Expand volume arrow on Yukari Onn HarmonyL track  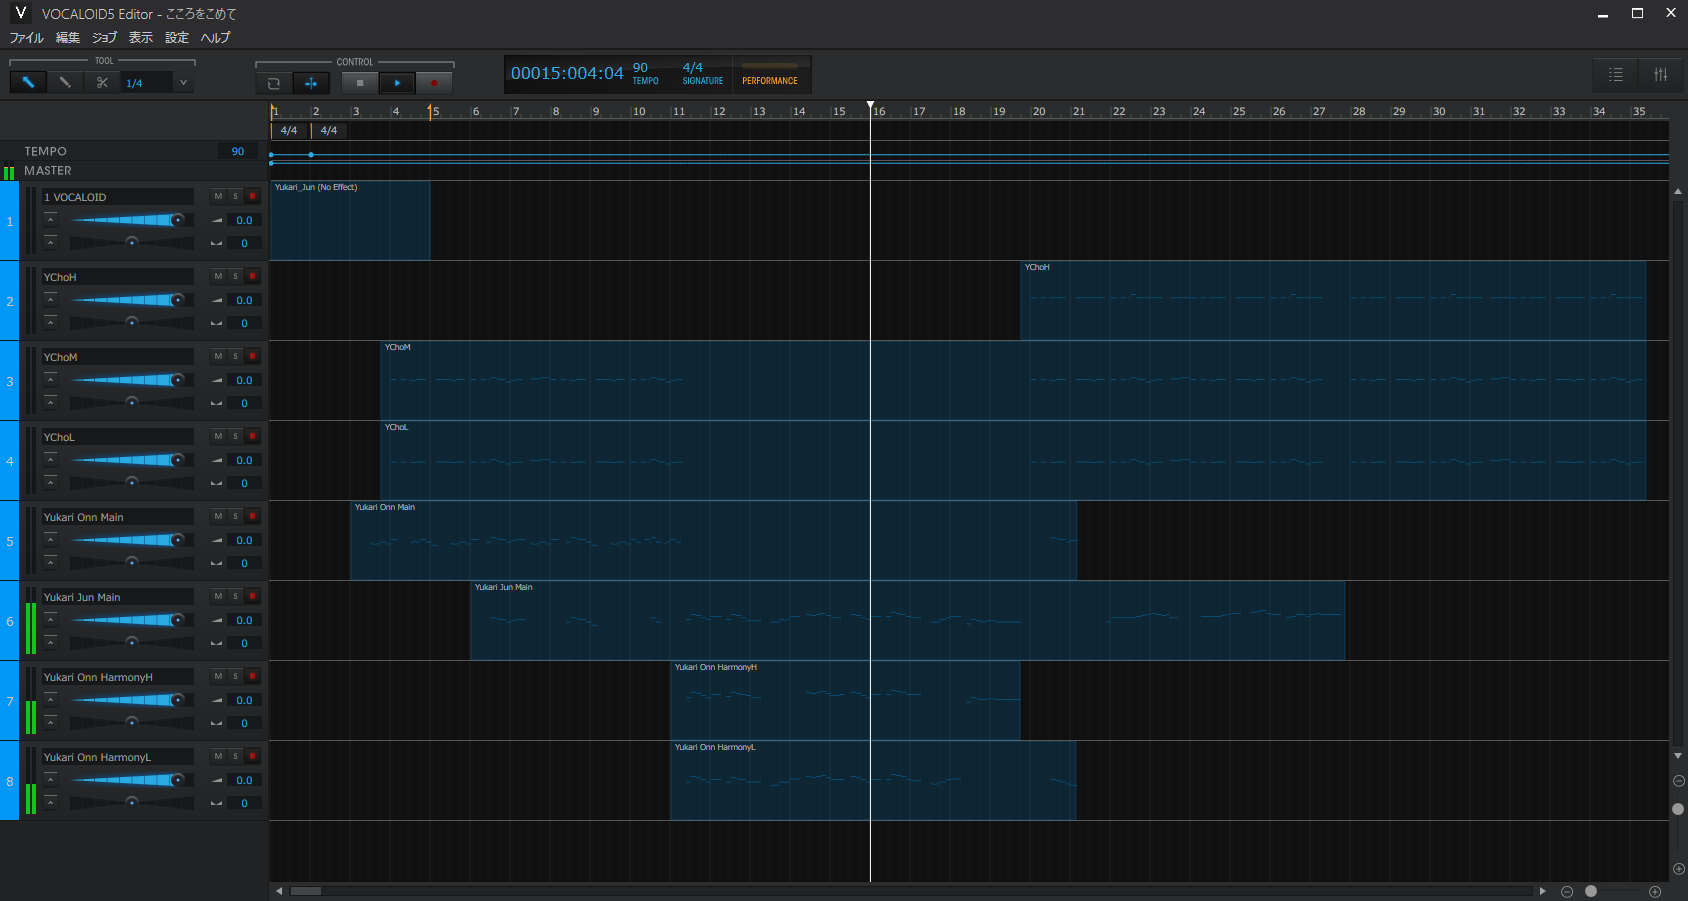(51, 779)
